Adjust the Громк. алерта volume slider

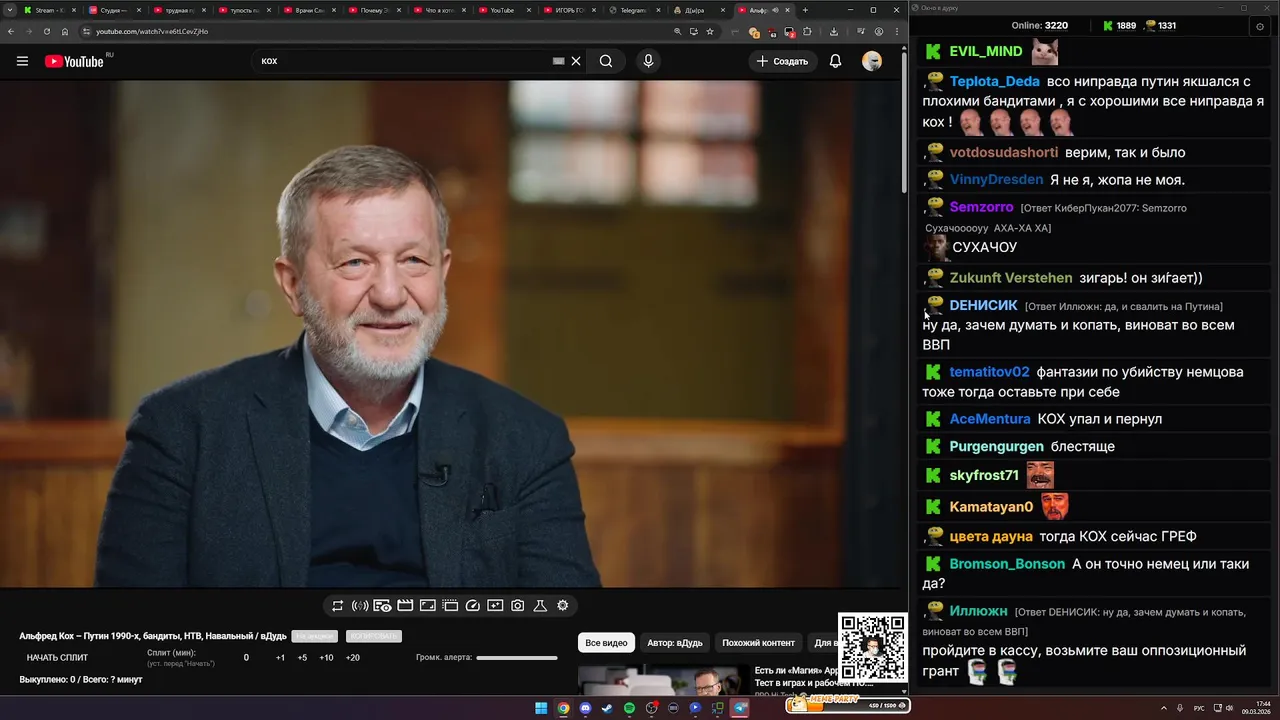(x=517, y=658)
